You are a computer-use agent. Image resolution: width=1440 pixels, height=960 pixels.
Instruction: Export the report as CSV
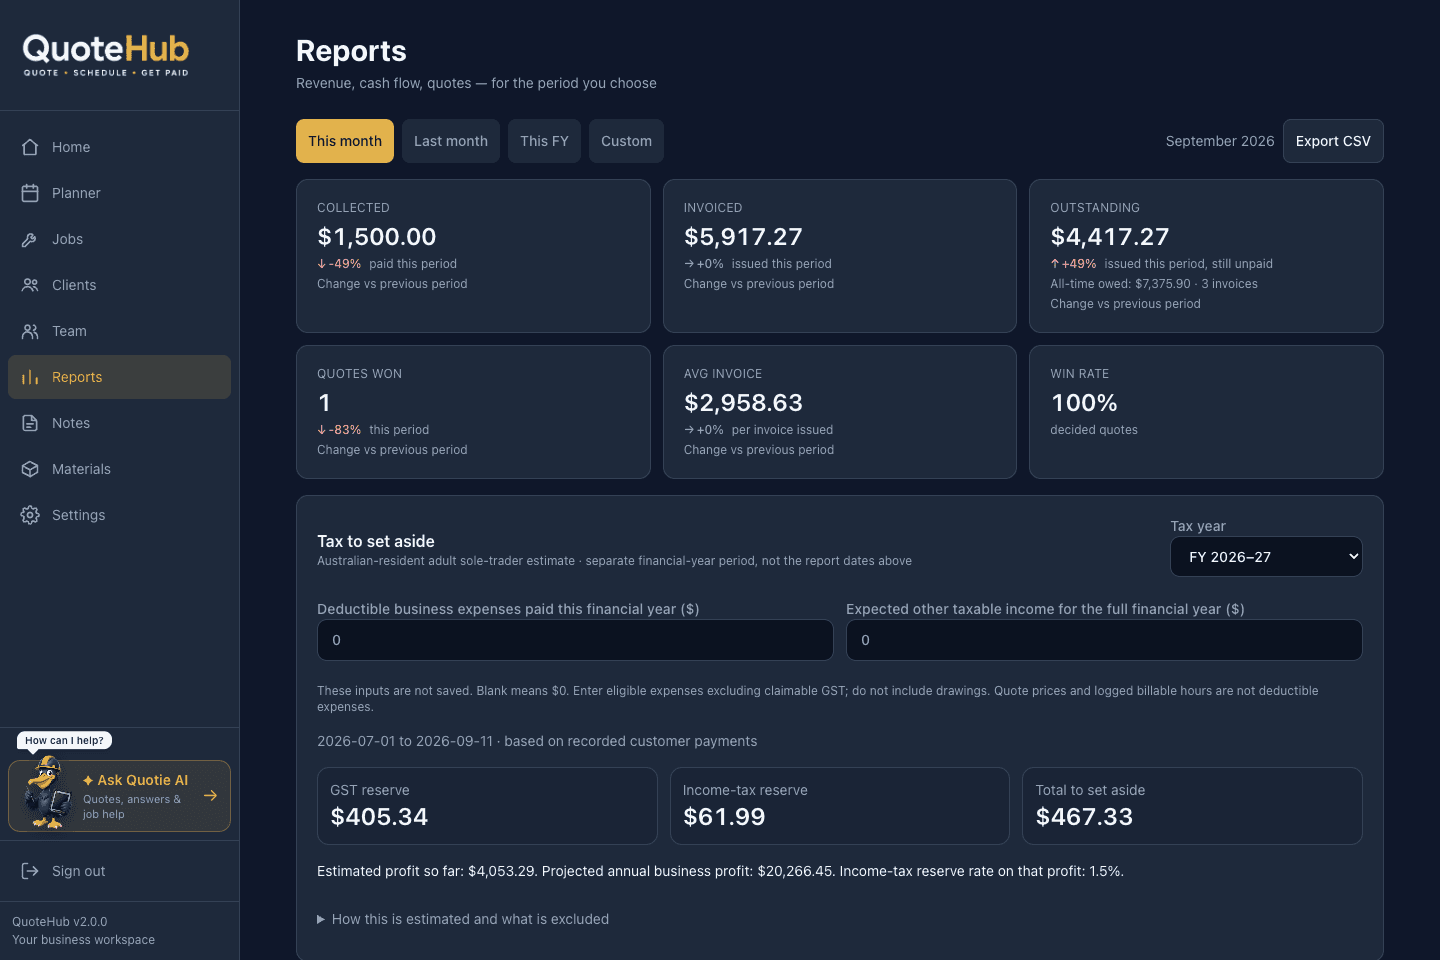point(1333,141)
